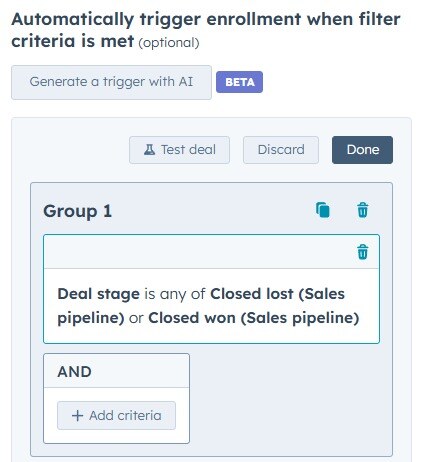Click the Group 1 heading

(77, 211)
